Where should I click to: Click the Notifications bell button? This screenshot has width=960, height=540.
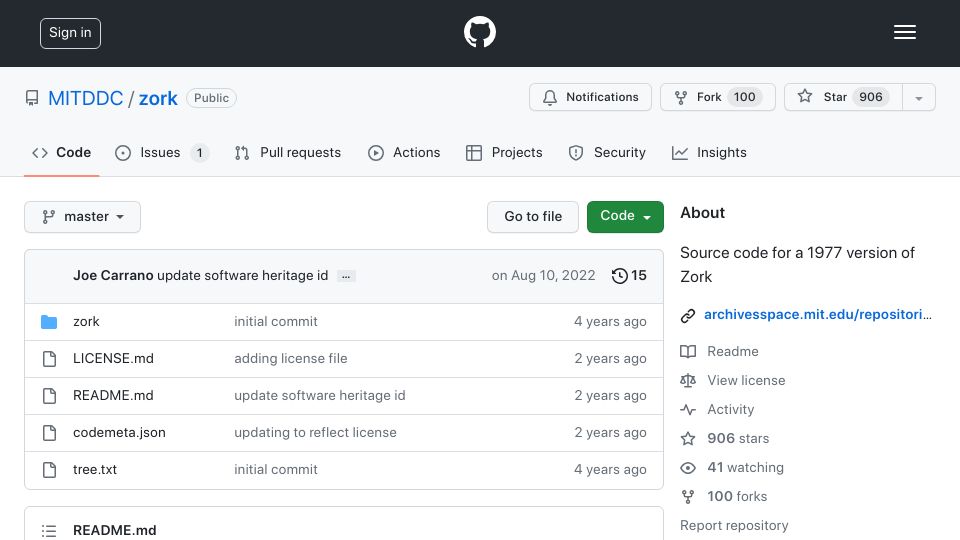(590, 97)
